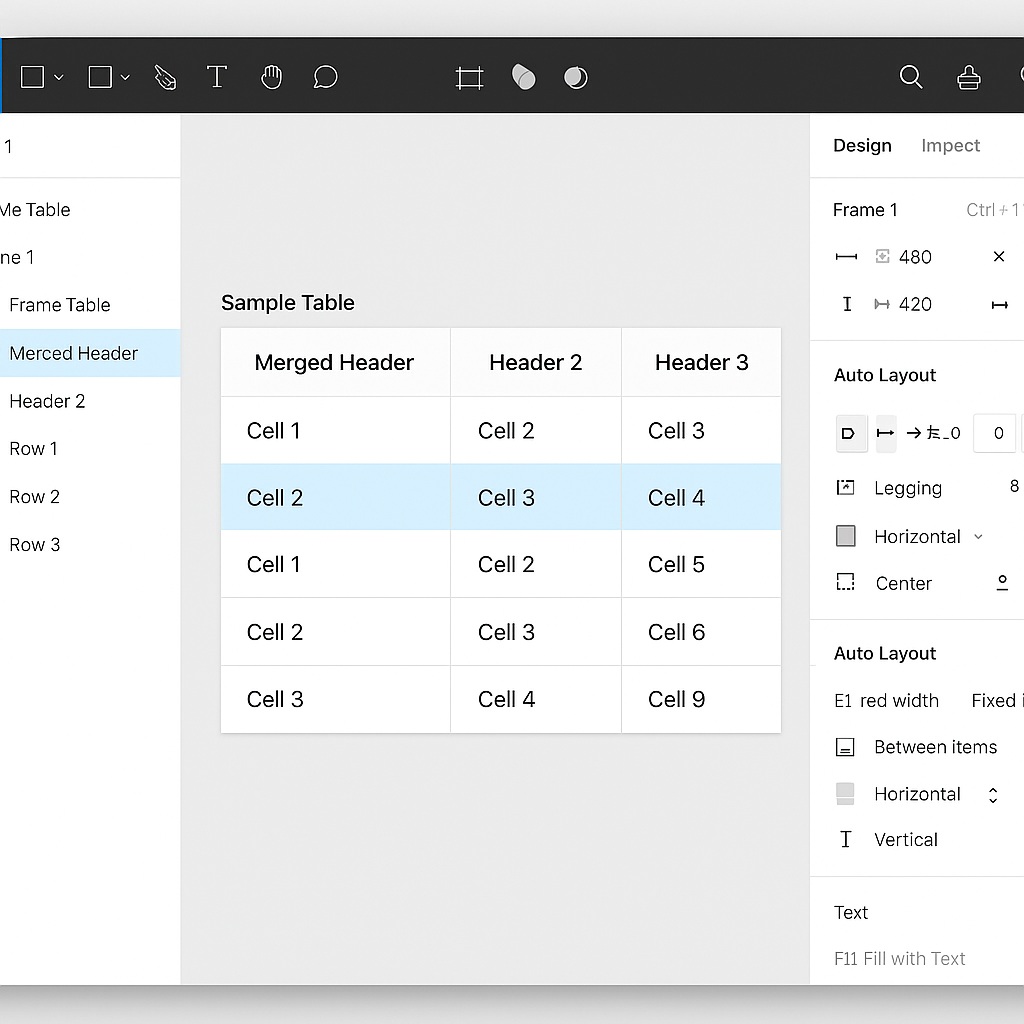Switch to the Impect tab

pos(950,145)
